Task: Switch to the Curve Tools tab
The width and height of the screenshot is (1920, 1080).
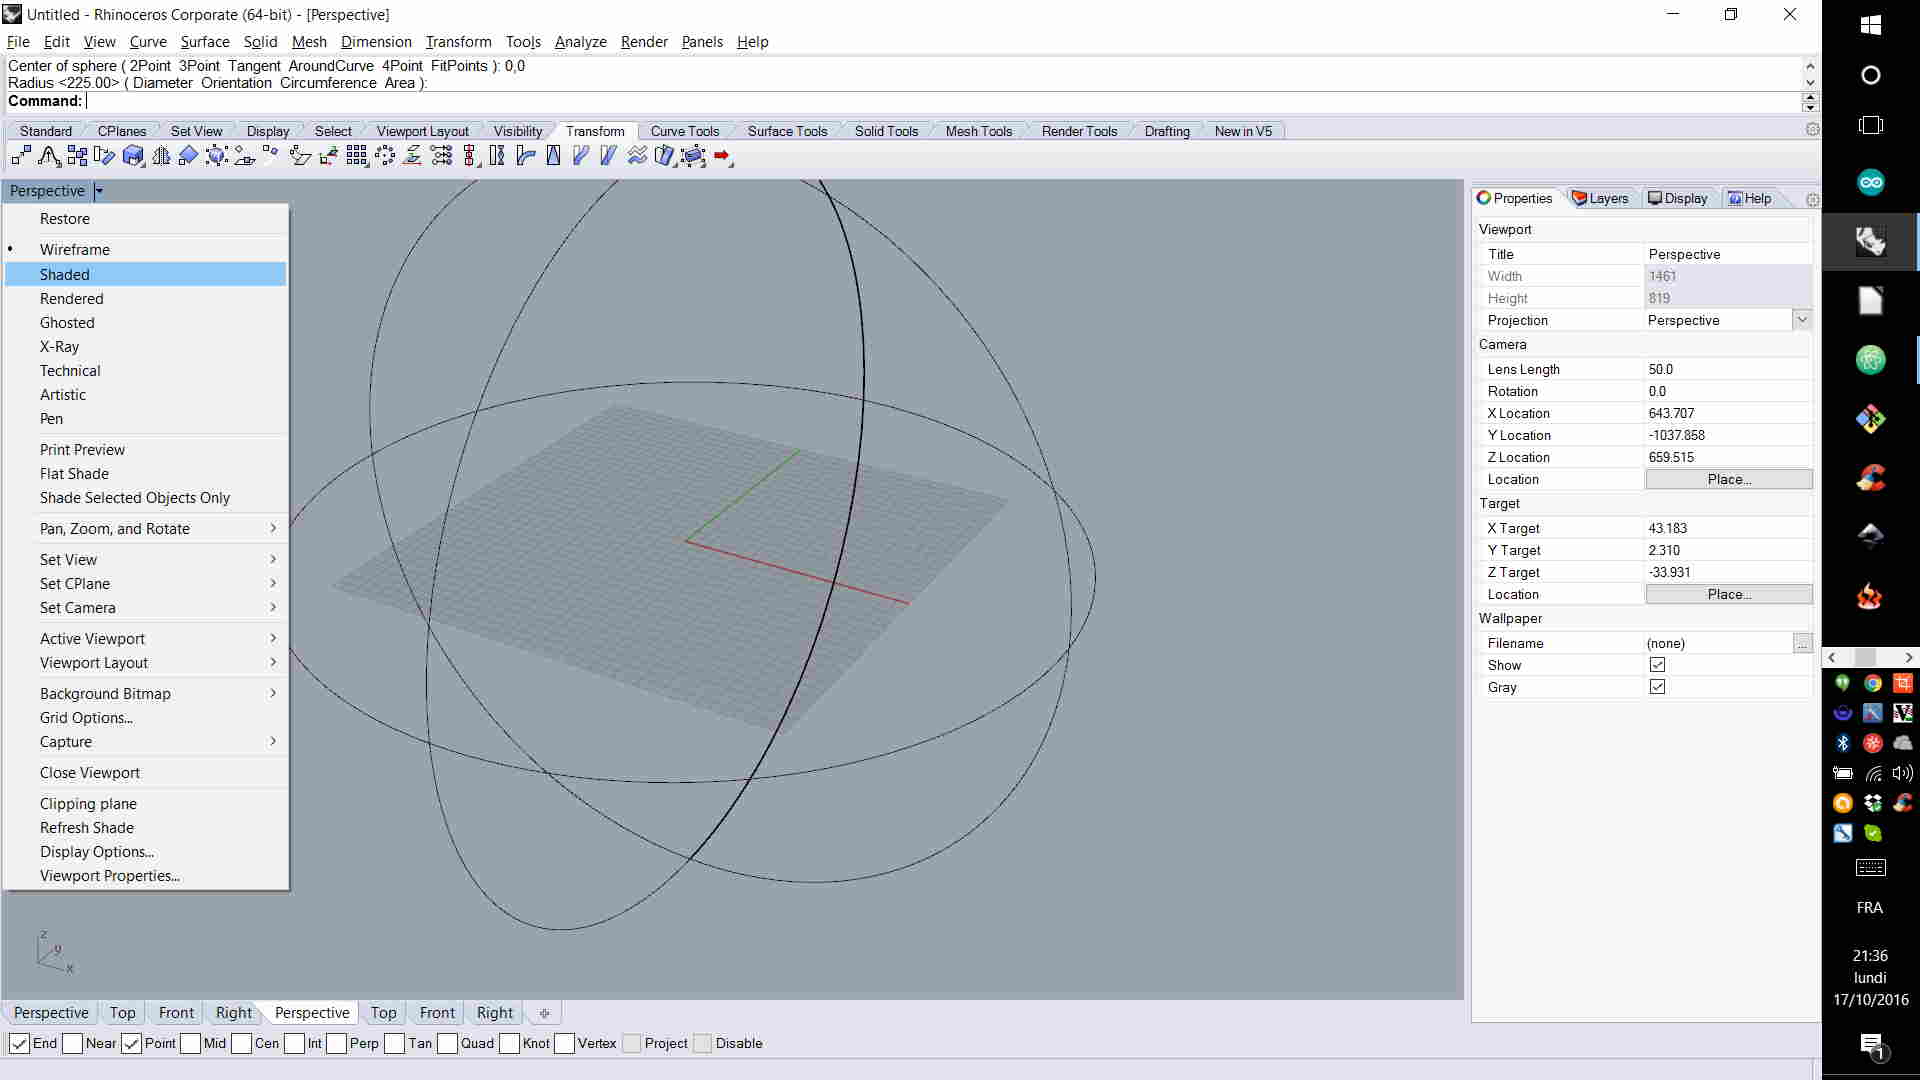Action: click(x=684, y=131)
